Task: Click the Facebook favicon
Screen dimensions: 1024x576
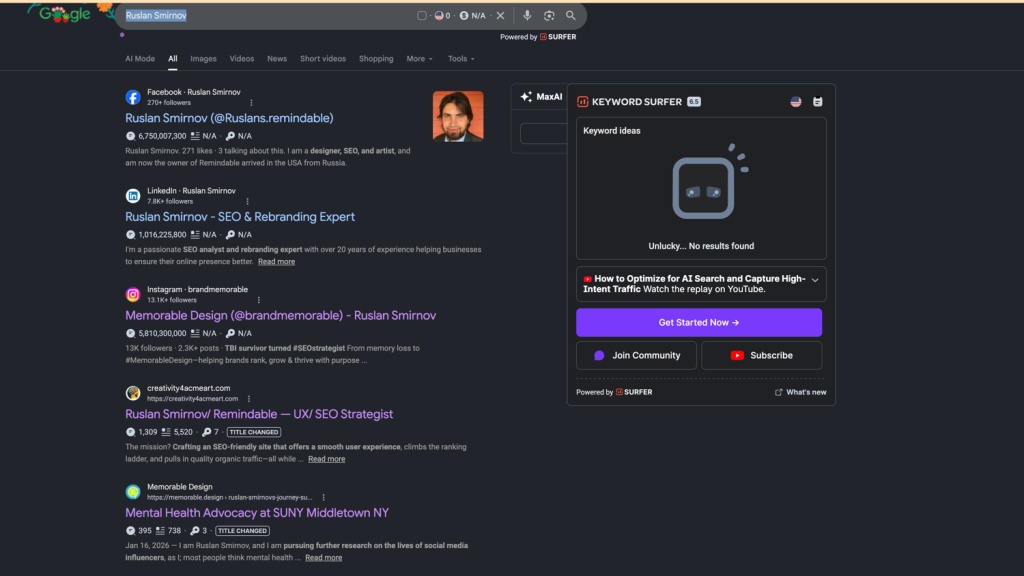Action: coord(133,97)
